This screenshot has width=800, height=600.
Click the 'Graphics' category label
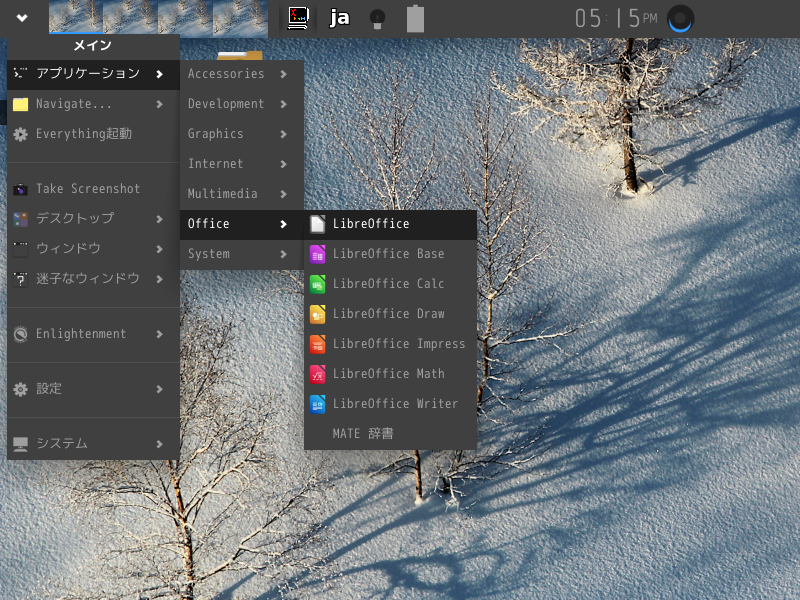(215, 134)
